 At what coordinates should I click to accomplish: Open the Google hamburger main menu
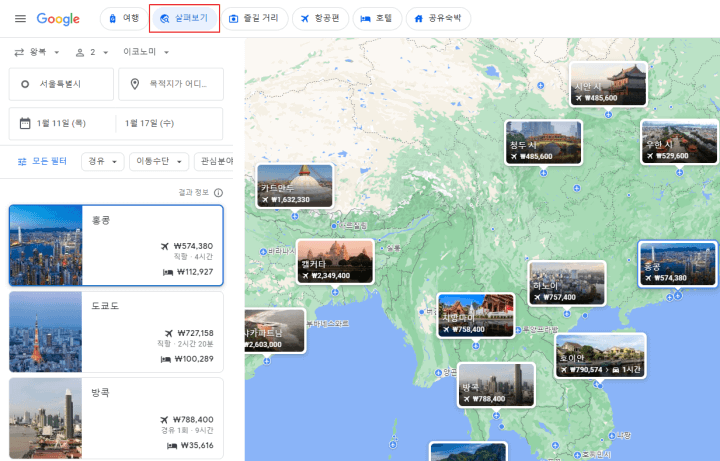(20, 19)
